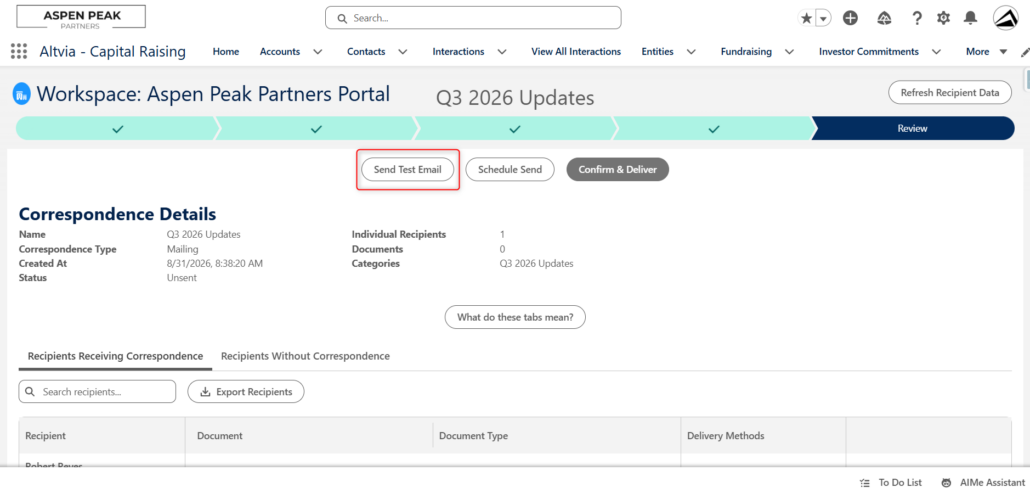This screenshot has height=493, width=1030.
Task: Click the Favorites star icon
Action: (x=807, y=18)
